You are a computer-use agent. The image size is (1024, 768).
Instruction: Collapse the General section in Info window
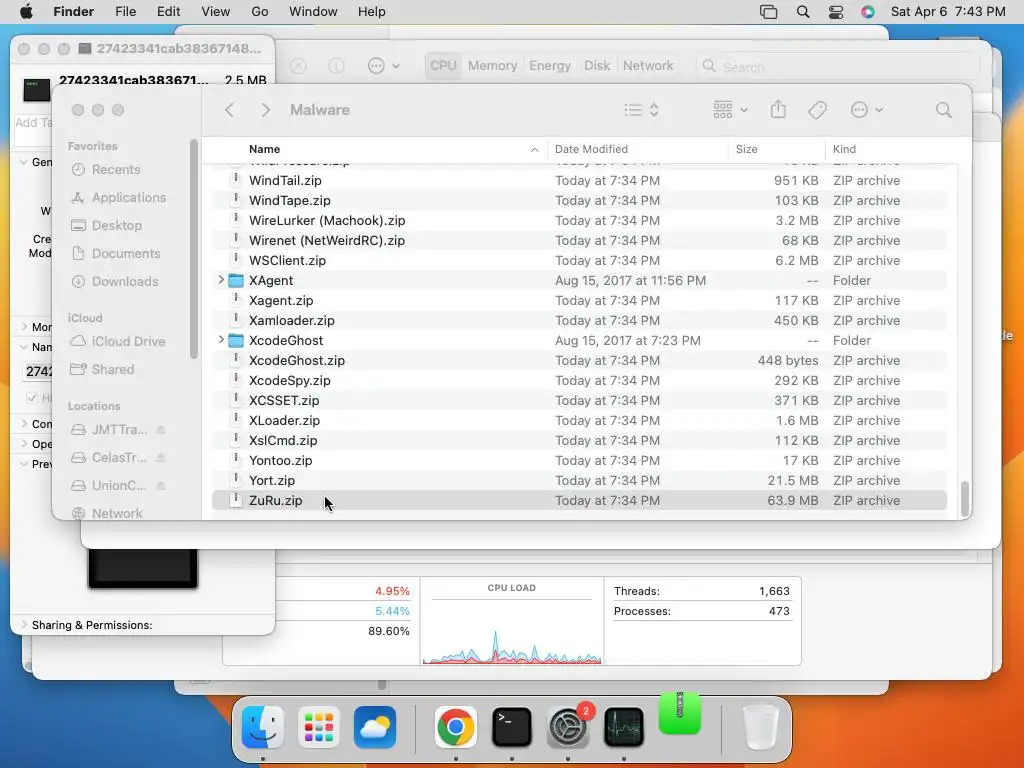pyautogui.click(x=24, y=162)
